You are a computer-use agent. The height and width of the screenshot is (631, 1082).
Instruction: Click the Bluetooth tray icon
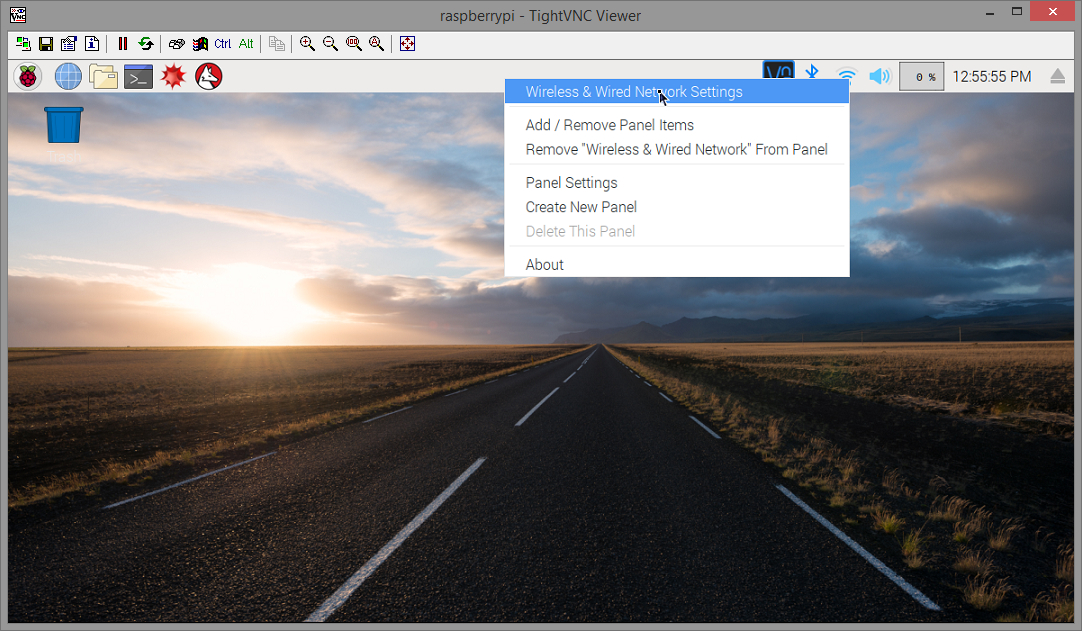812,72
